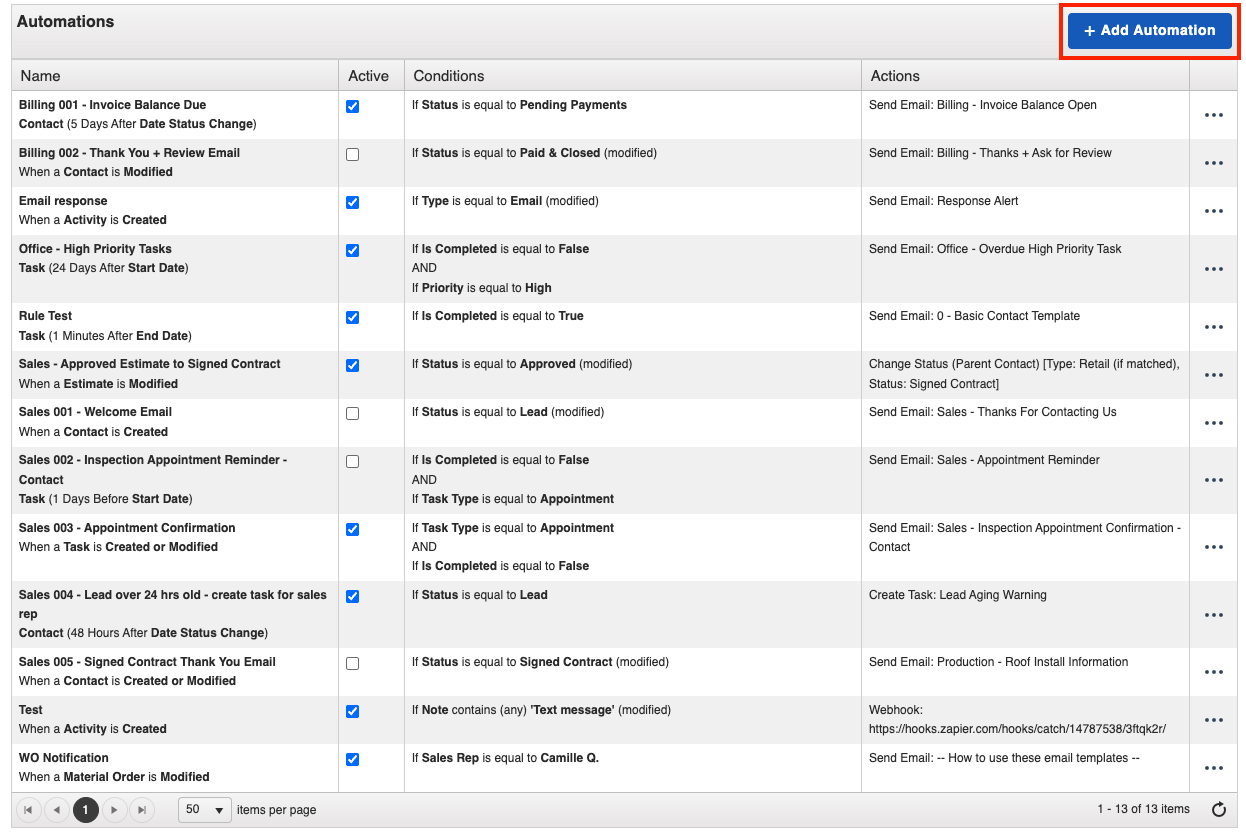Jump to the first page of automations
This screenshot has width=1246, height=838.
(x=29, y=810)
